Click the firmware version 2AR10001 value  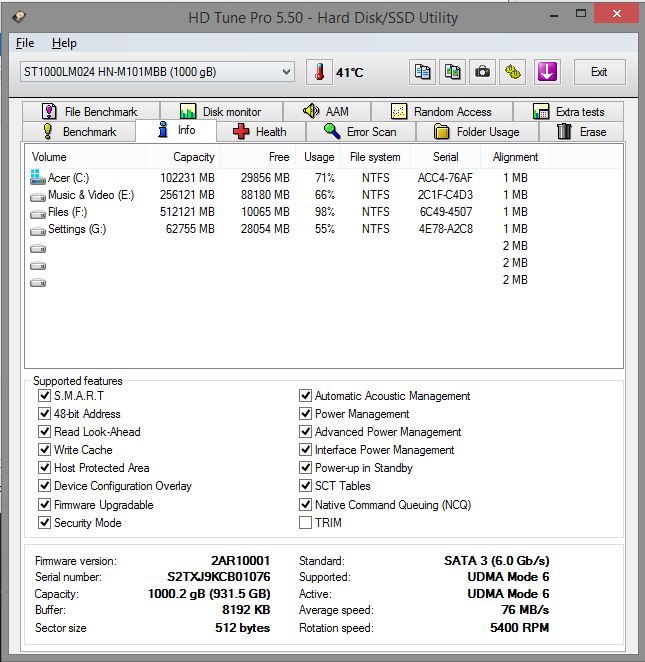click(241, 561)
